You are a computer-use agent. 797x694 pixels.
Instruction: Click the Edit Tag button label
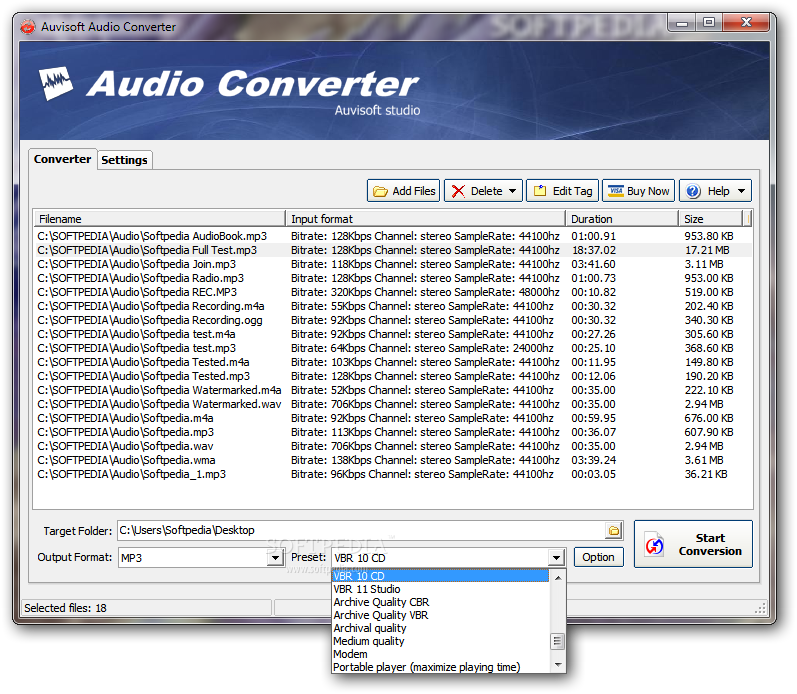click(572, 191)
